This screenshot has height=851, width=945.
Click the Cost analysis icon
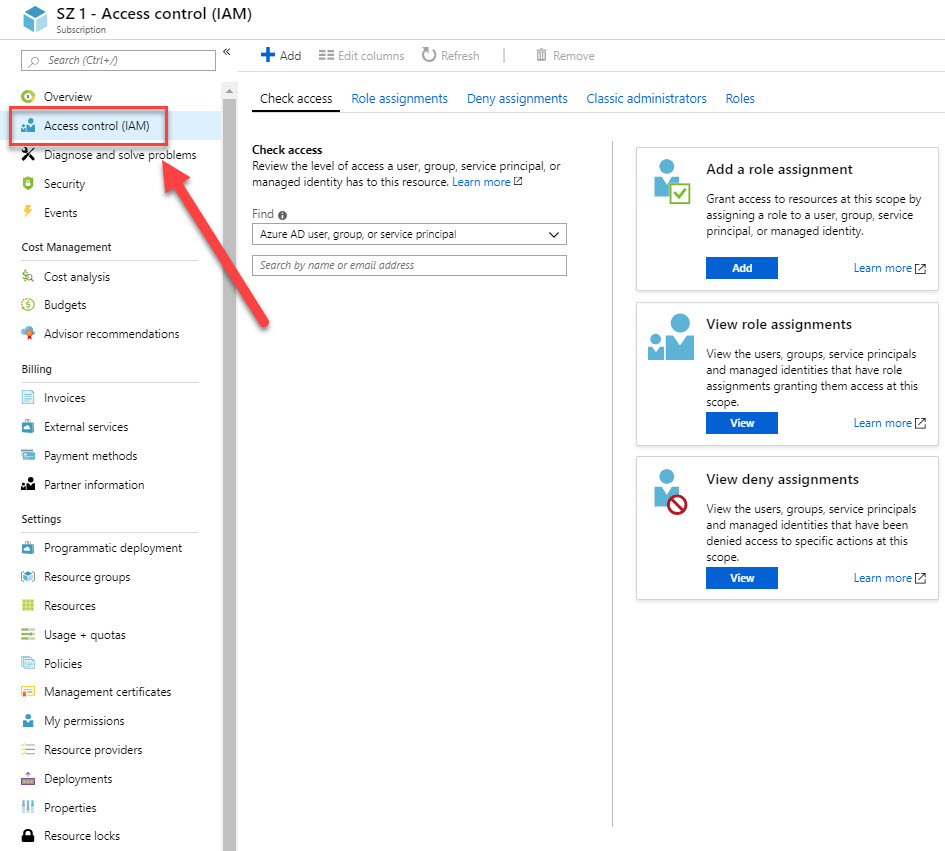[28, 276]
